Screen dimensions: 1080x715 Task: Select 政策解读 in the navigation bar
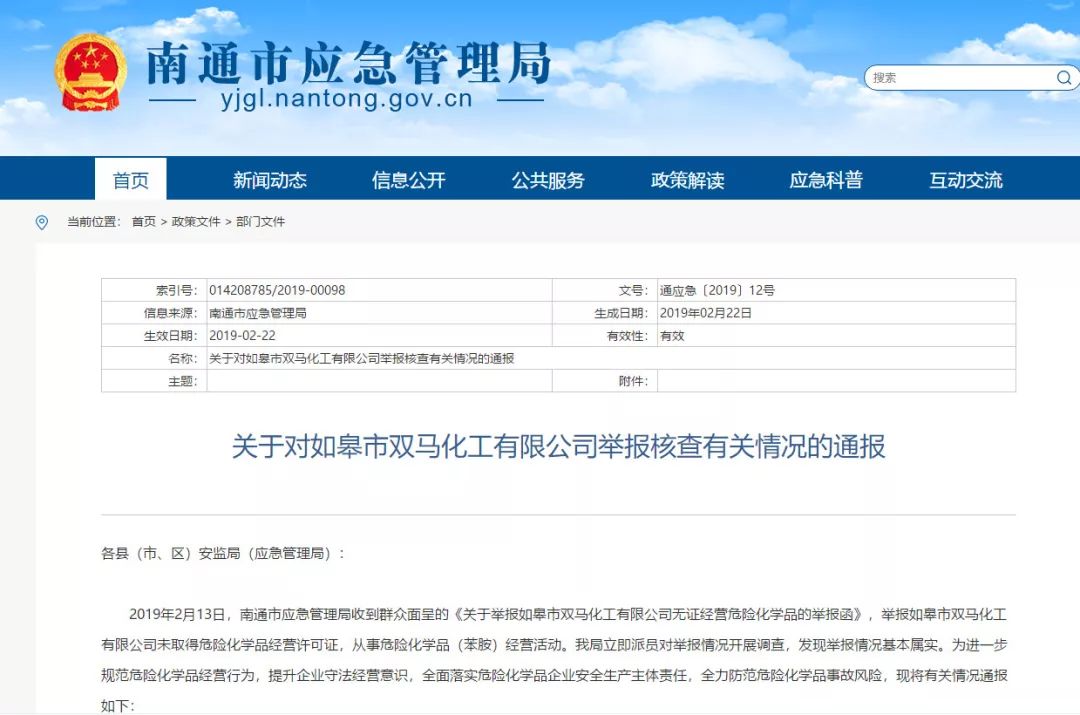click(x=687, y=178)
